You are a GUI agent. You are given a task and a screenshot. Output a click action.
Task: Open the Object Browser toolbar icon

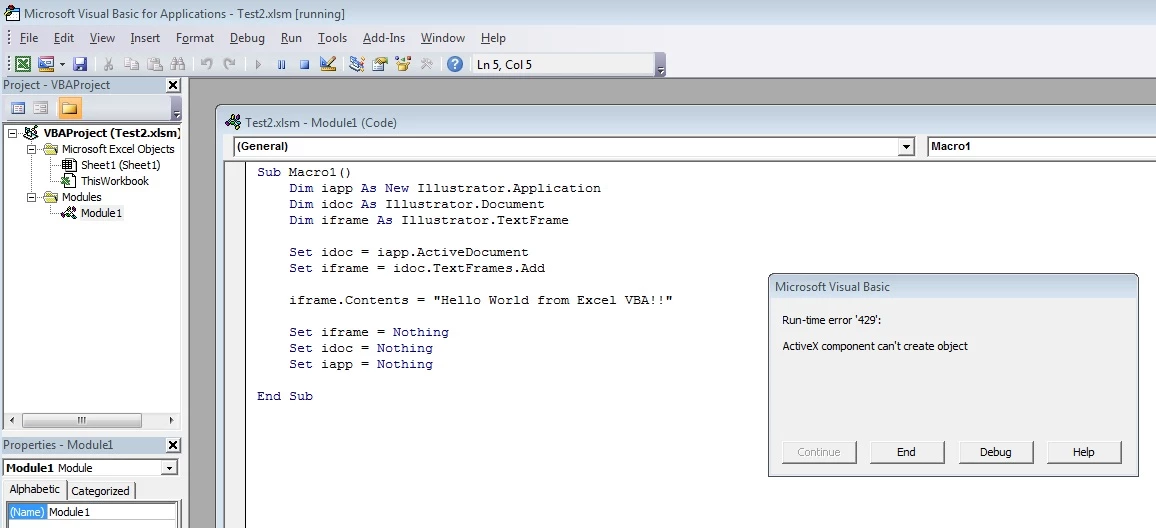pos(403,64)
